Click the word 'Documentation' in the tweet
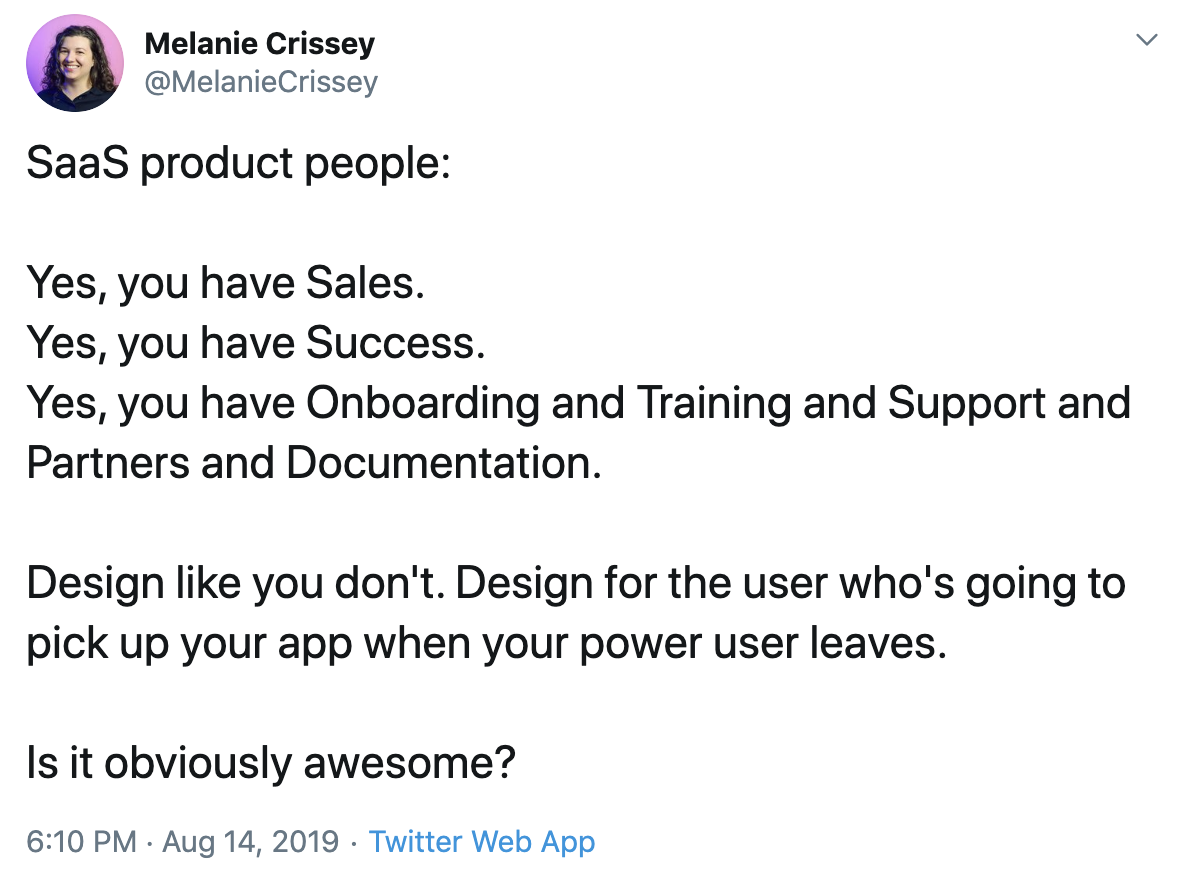 [439, 463]
